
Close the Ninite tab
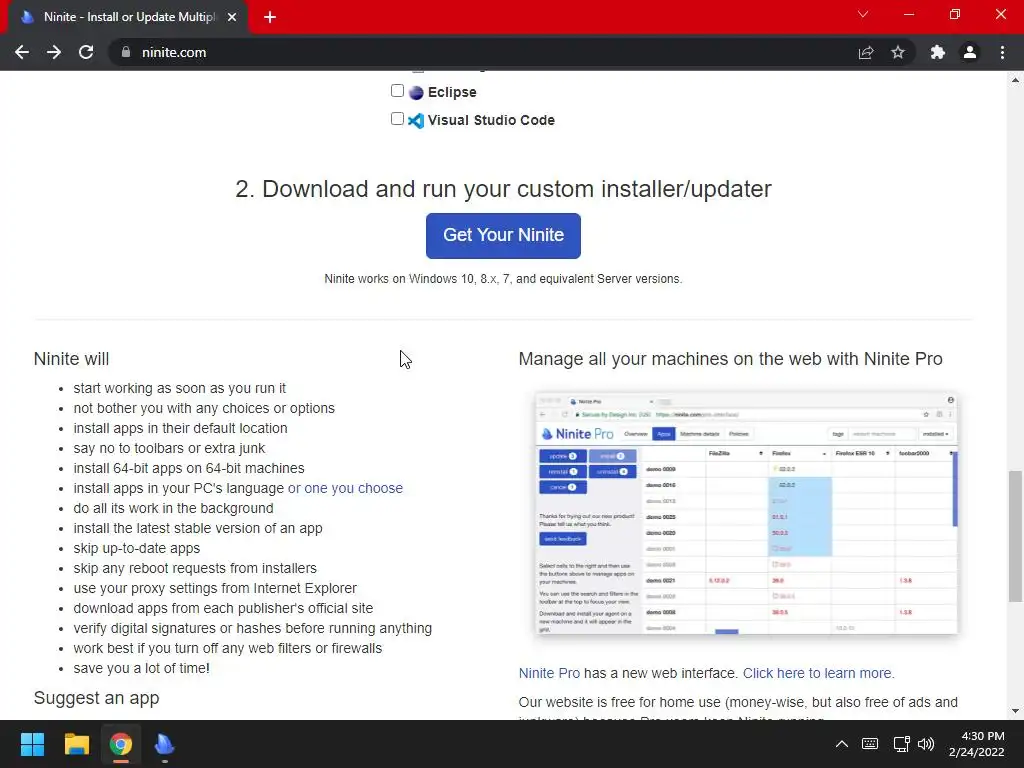[x=232, y=17]
